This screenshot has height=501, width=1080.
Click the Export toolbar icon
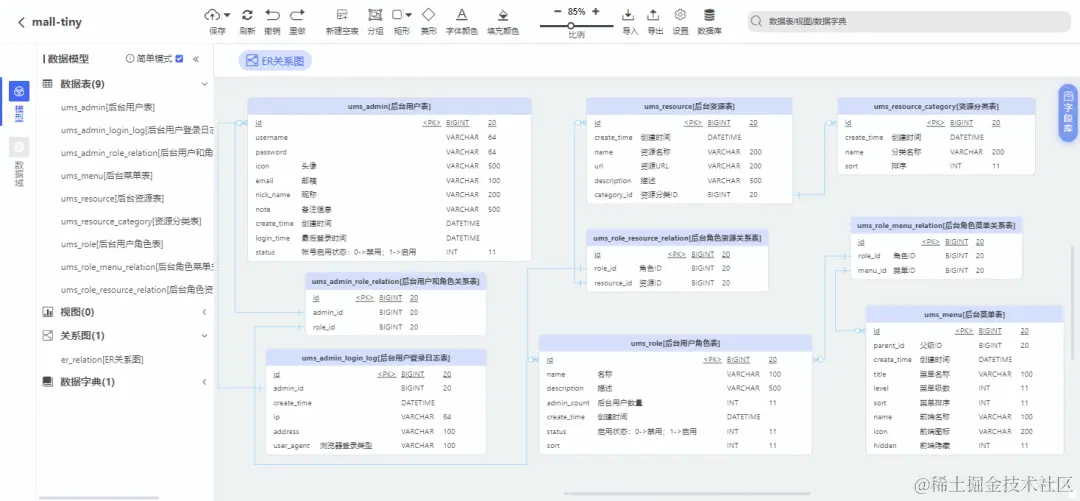click(x=653, y=14)
